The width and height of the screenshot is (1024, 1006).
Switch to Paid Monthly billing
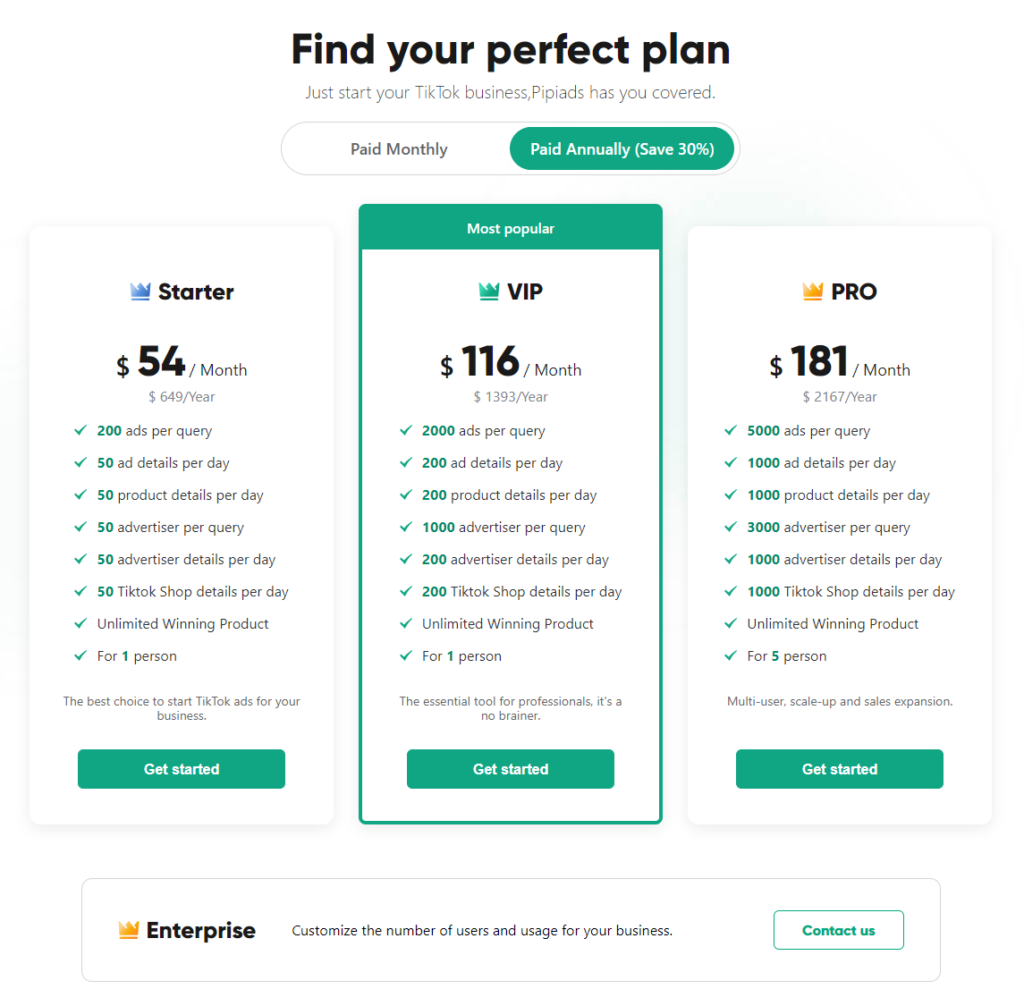[x=398, y=149]
